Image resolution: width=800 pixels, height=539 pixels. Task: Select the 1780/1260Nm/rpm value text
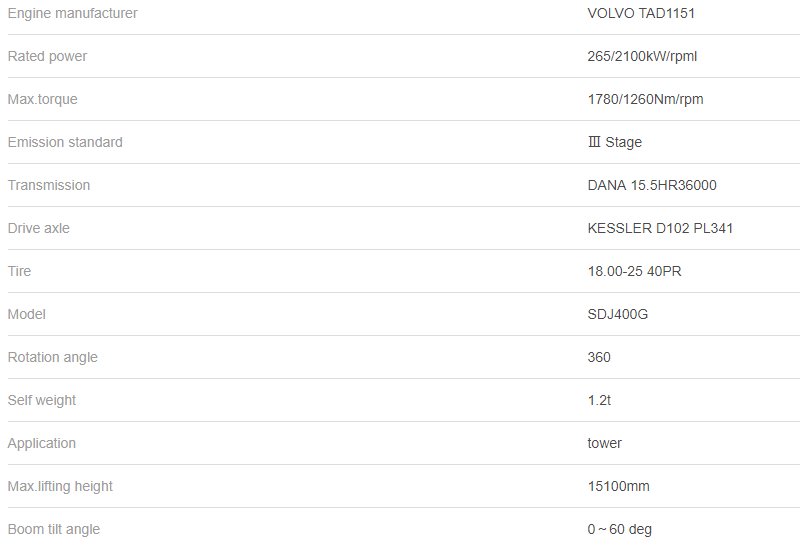[x=645, y=99]
